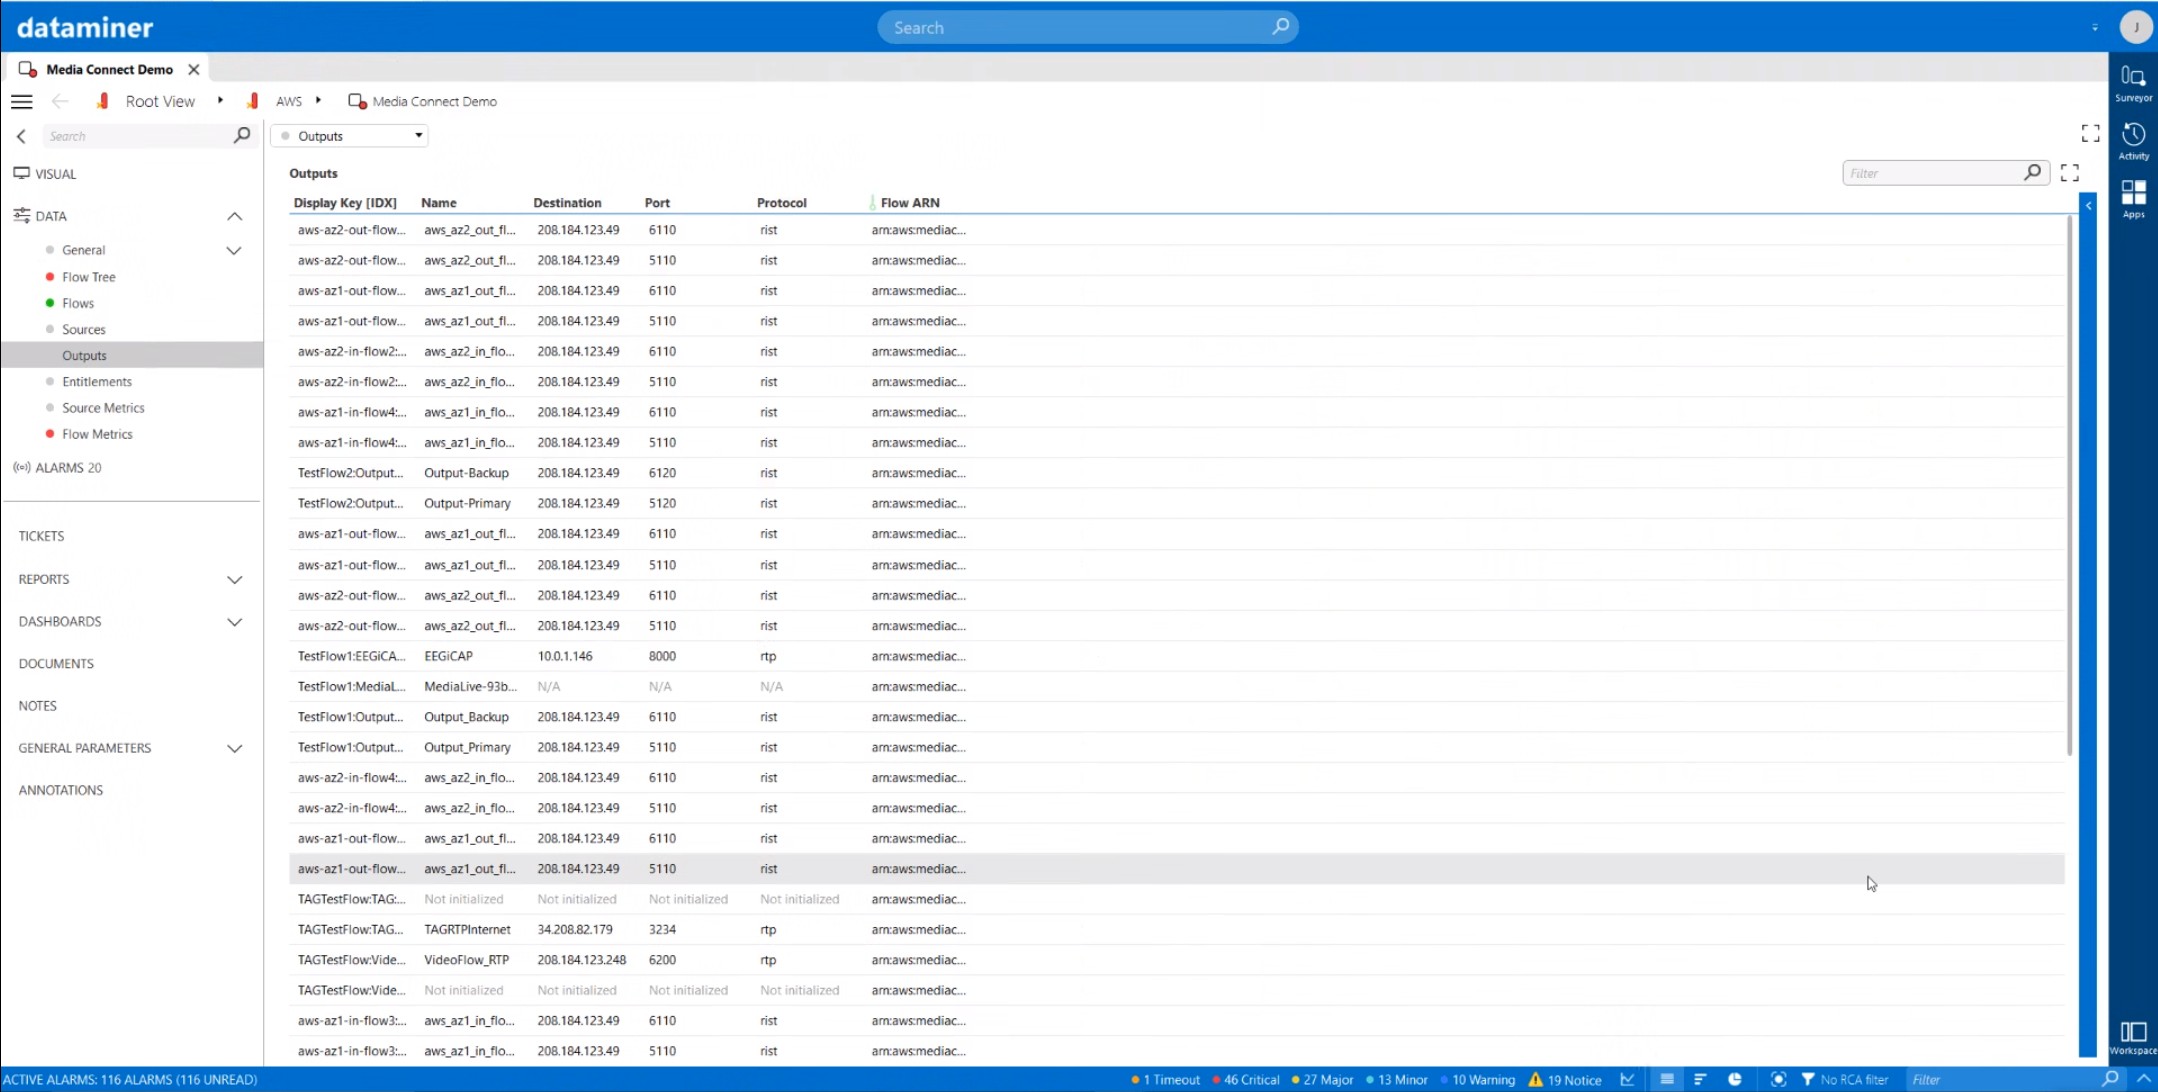Image resolution: width=2158 pixels, height=1092 pixels.
Task: Select the alarm list view icon
Action: (1666, 1079)
